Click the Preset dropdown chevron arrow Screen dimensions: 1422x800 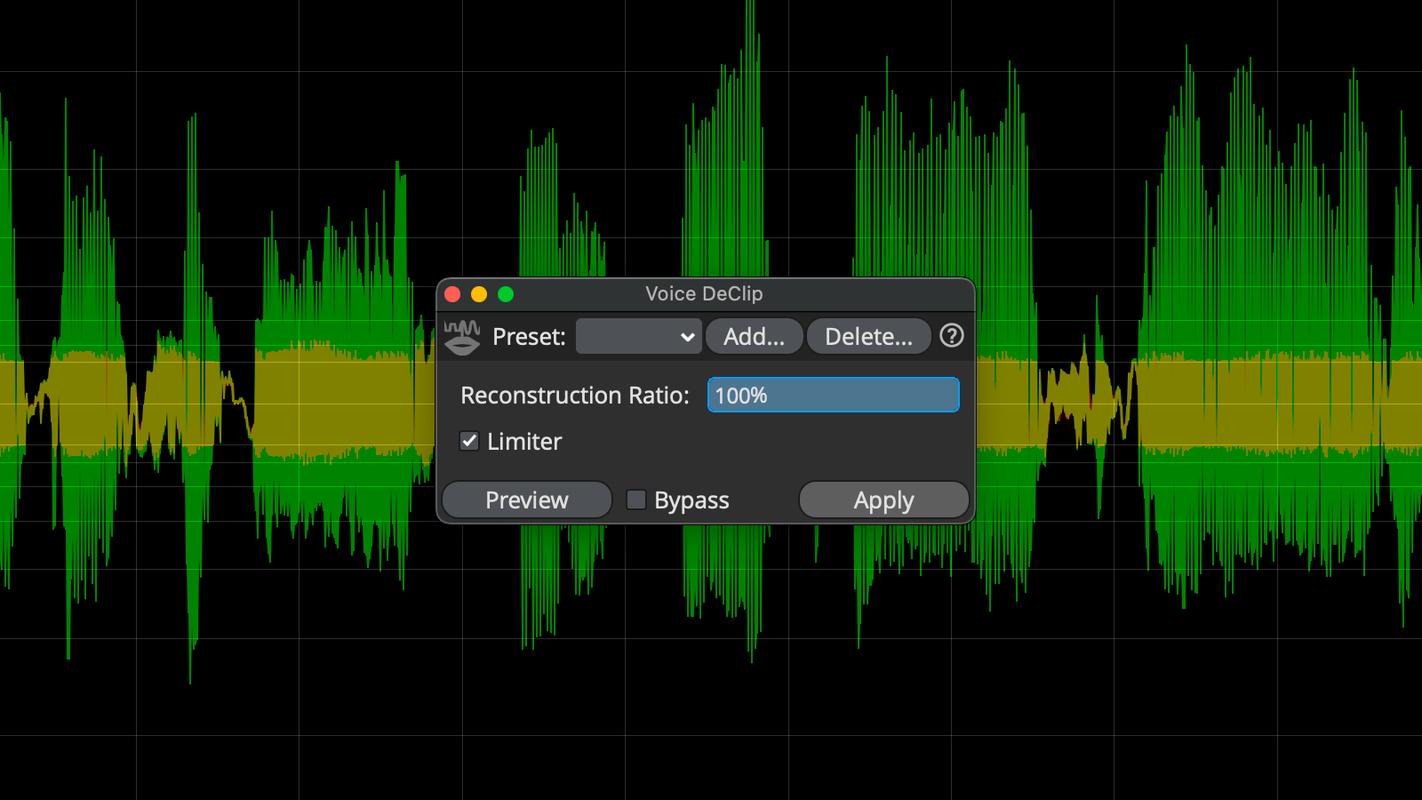pyautogui.click(x=687, y=337)
